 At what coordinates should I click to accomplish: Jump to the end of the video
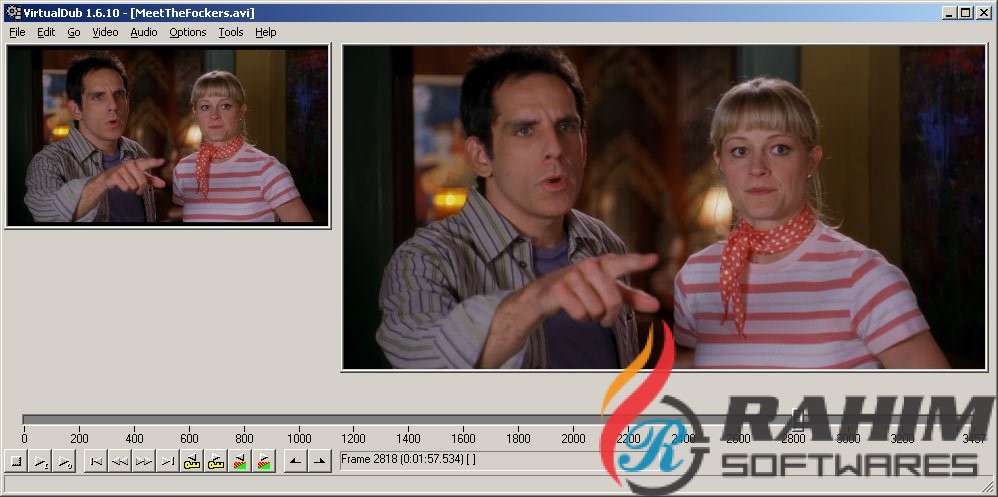(x=168, y=461)
